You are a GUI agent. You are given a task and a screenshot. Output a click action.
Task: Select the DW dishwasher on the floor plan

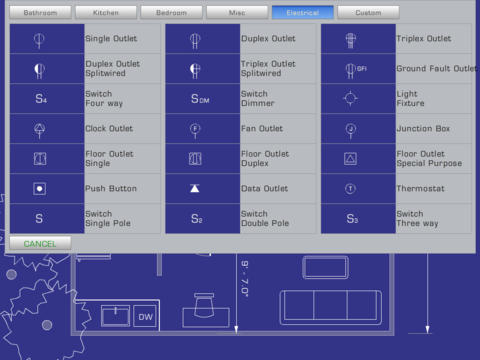click(145, 316)
